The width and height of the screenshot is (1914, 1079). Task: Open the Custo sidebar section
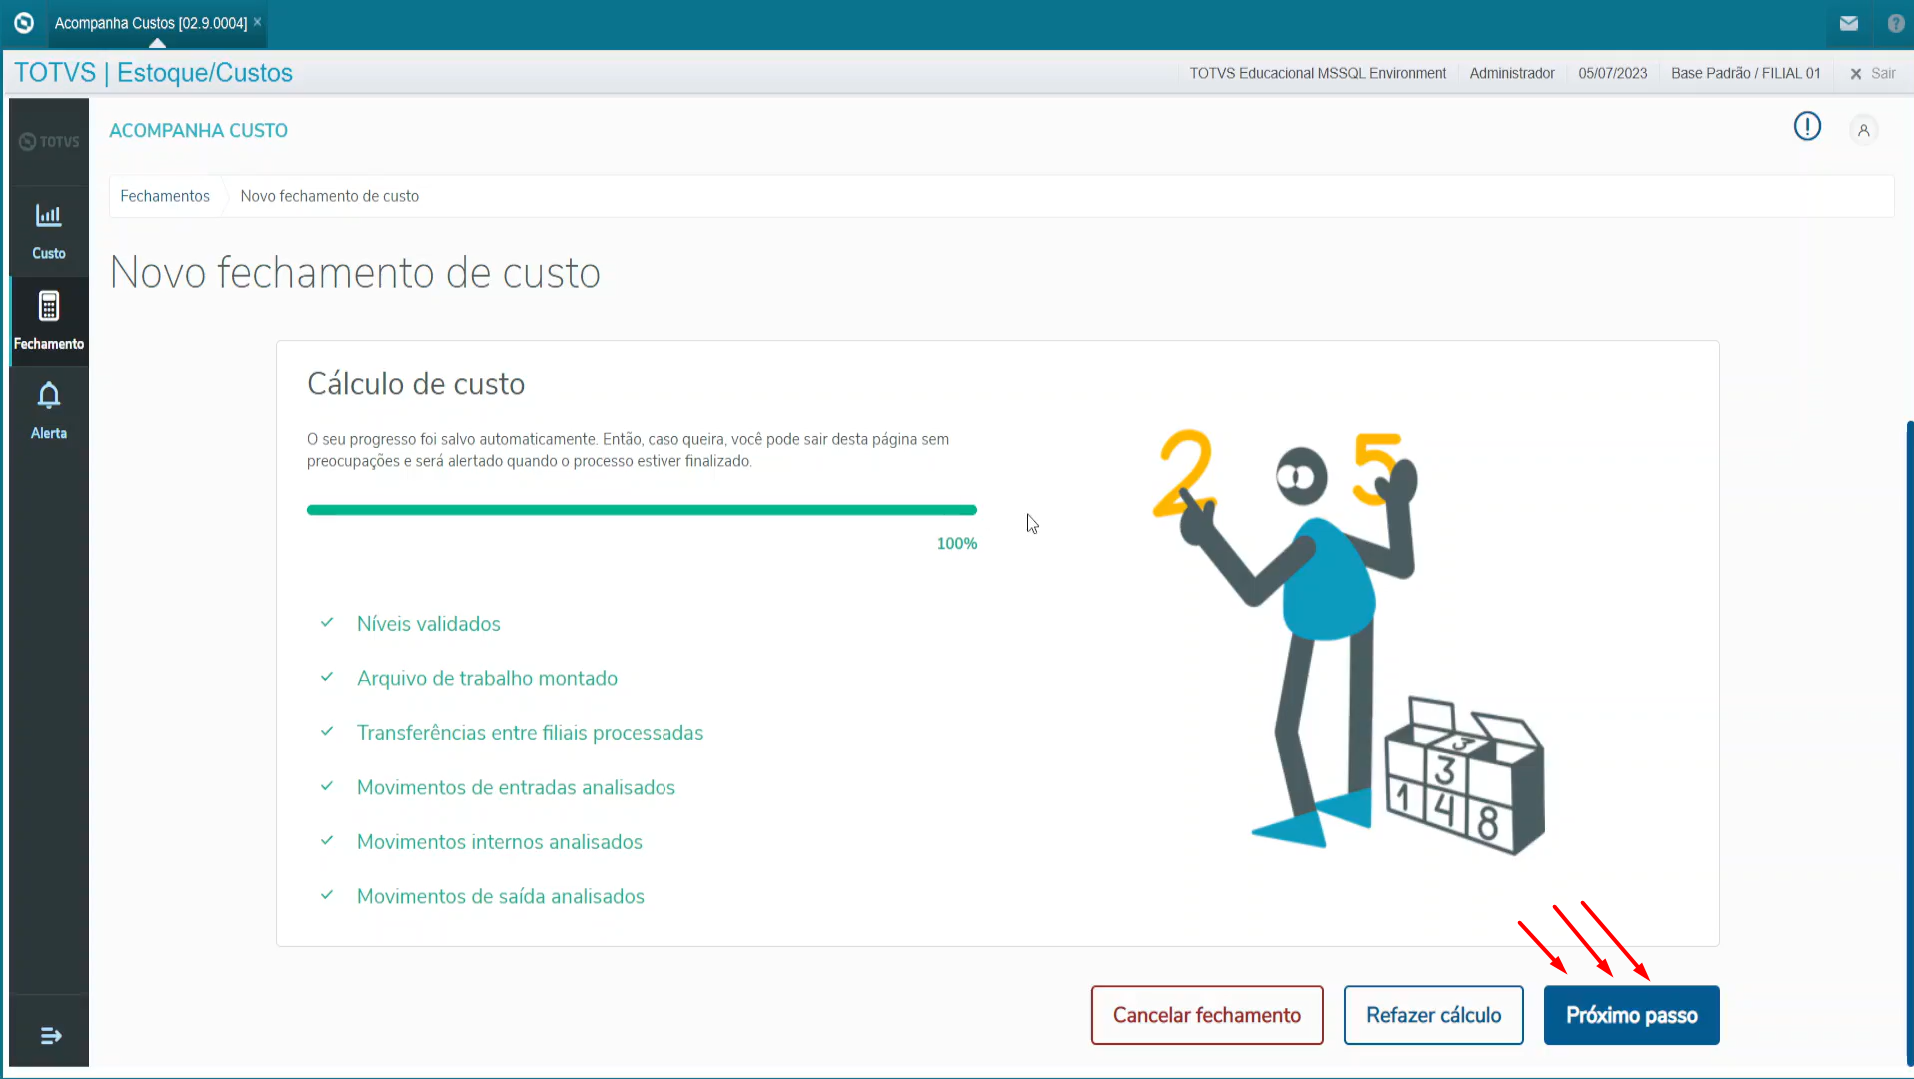tap(48, 231)
